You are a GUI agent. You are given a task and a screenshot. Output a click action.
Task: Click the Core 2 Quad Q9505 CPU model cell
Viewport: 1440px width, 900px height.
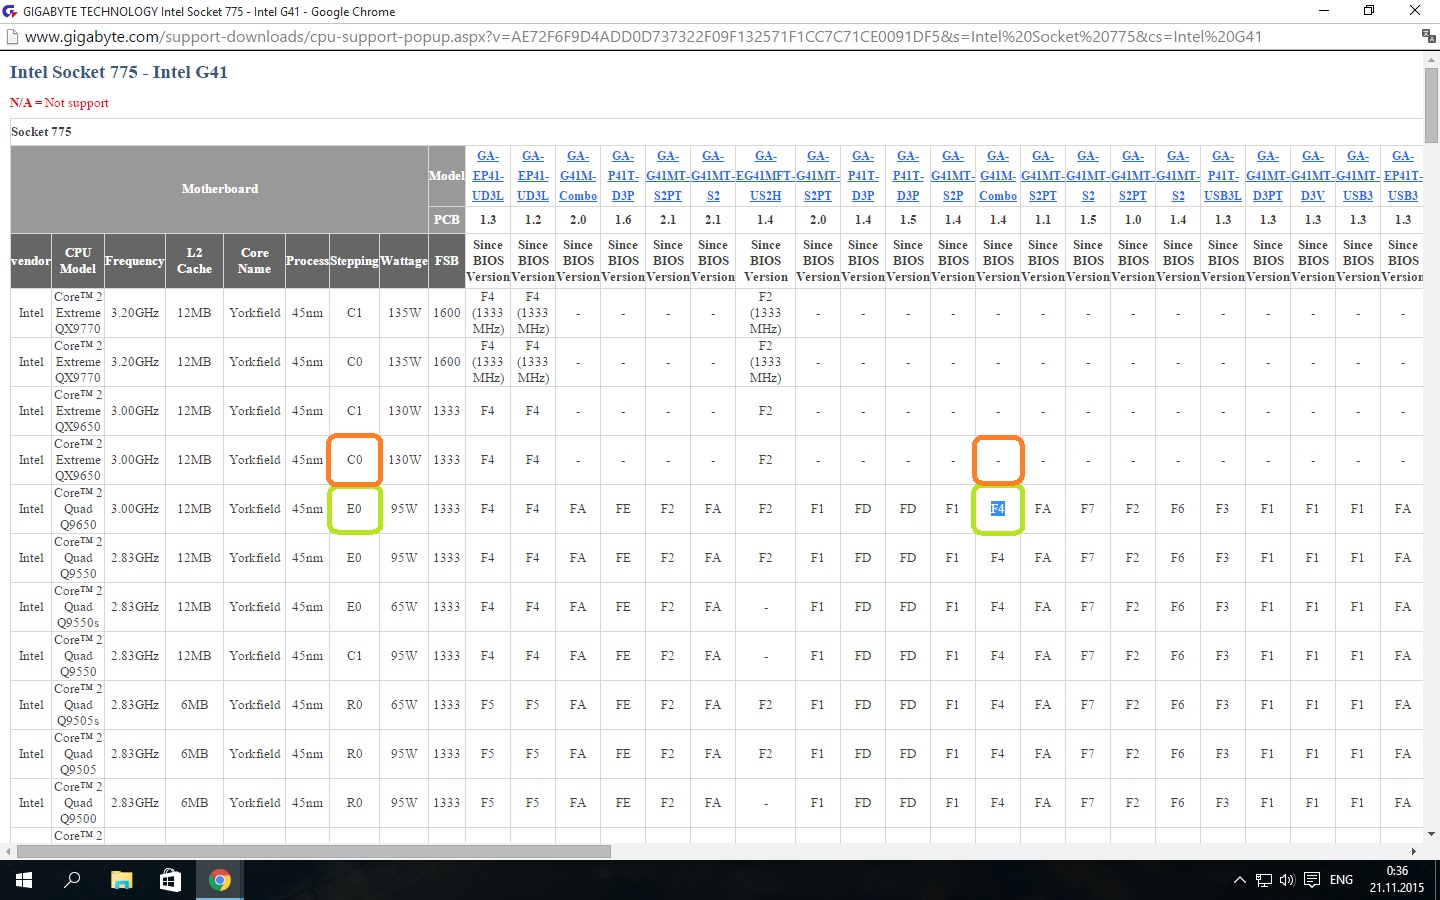[x=78, y=754]
